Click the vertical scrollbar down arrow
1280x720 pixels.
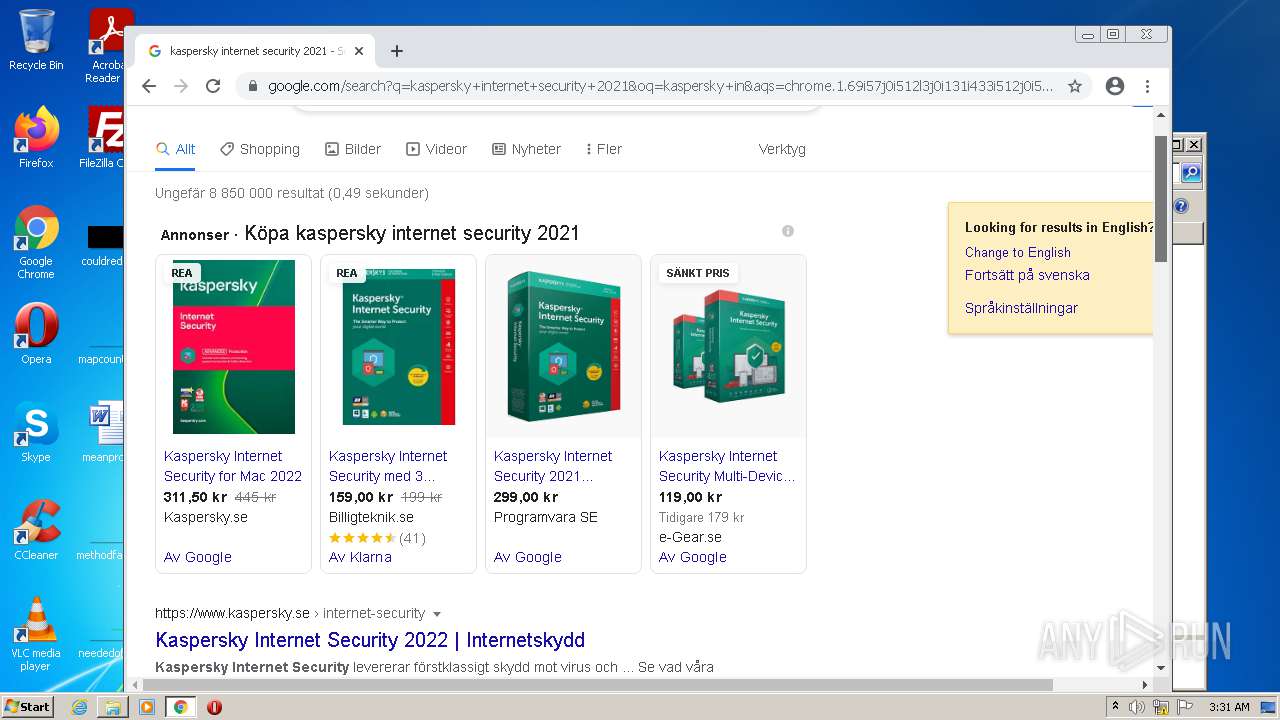(x=1161, y=668)
